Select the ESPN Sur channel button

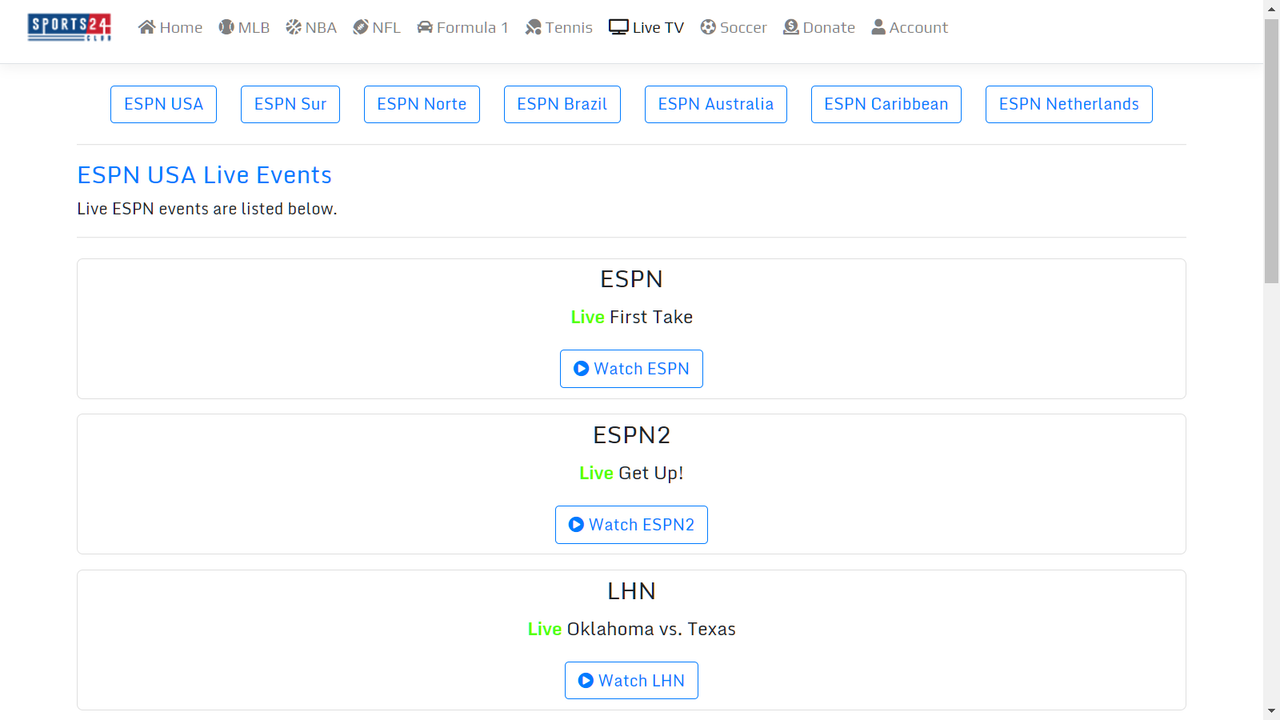click(x=290, y=104)
